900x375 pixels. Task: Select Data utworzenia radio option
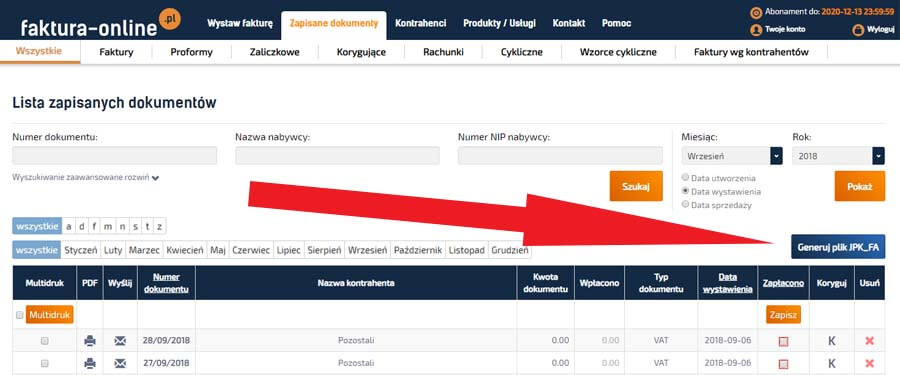point(685,178)
